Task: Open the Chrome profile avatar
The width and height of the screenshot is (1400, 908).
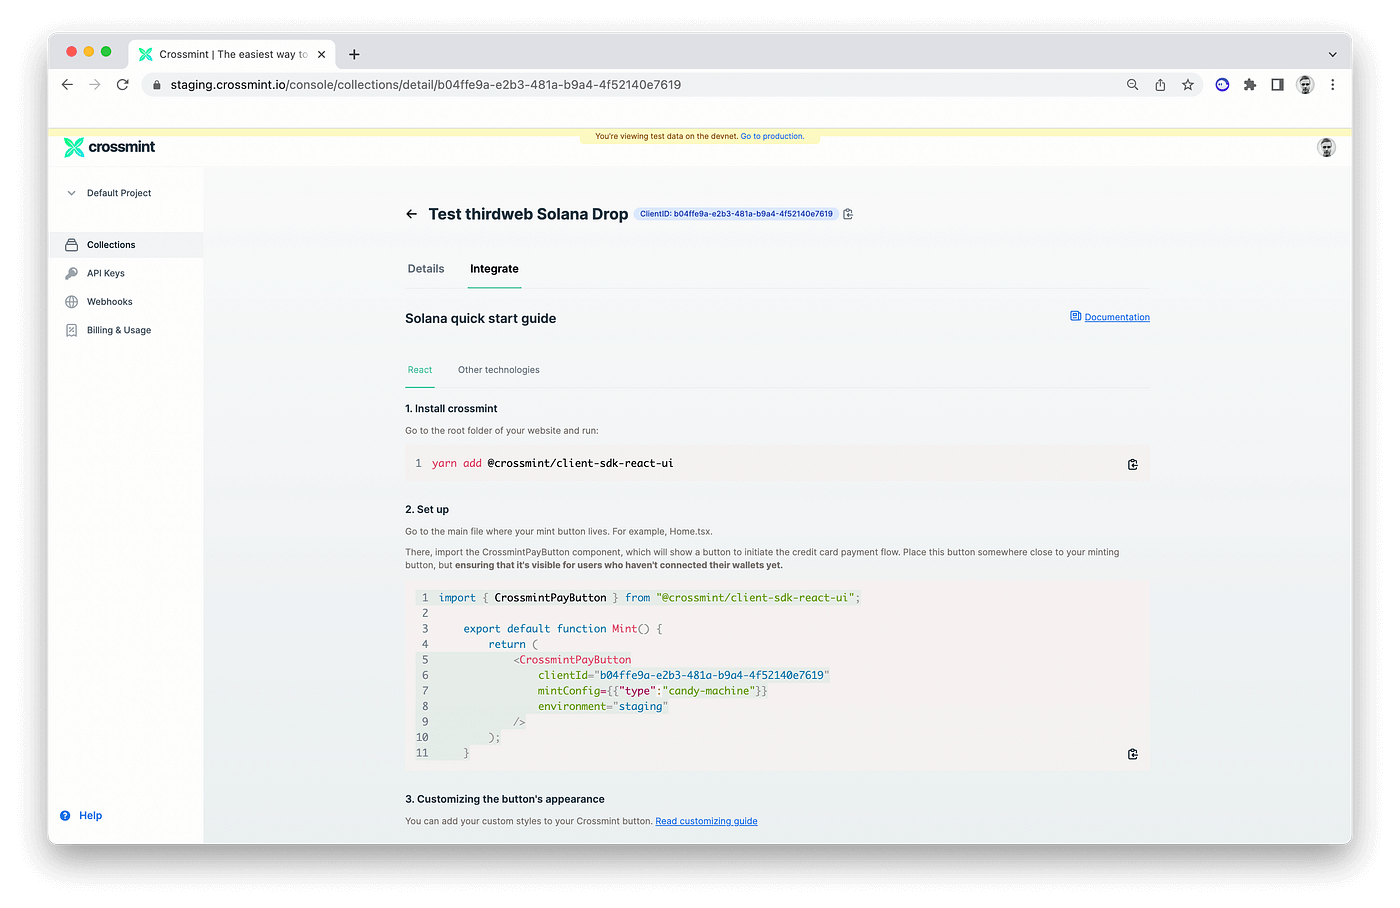Action: tap(1305, 85)
